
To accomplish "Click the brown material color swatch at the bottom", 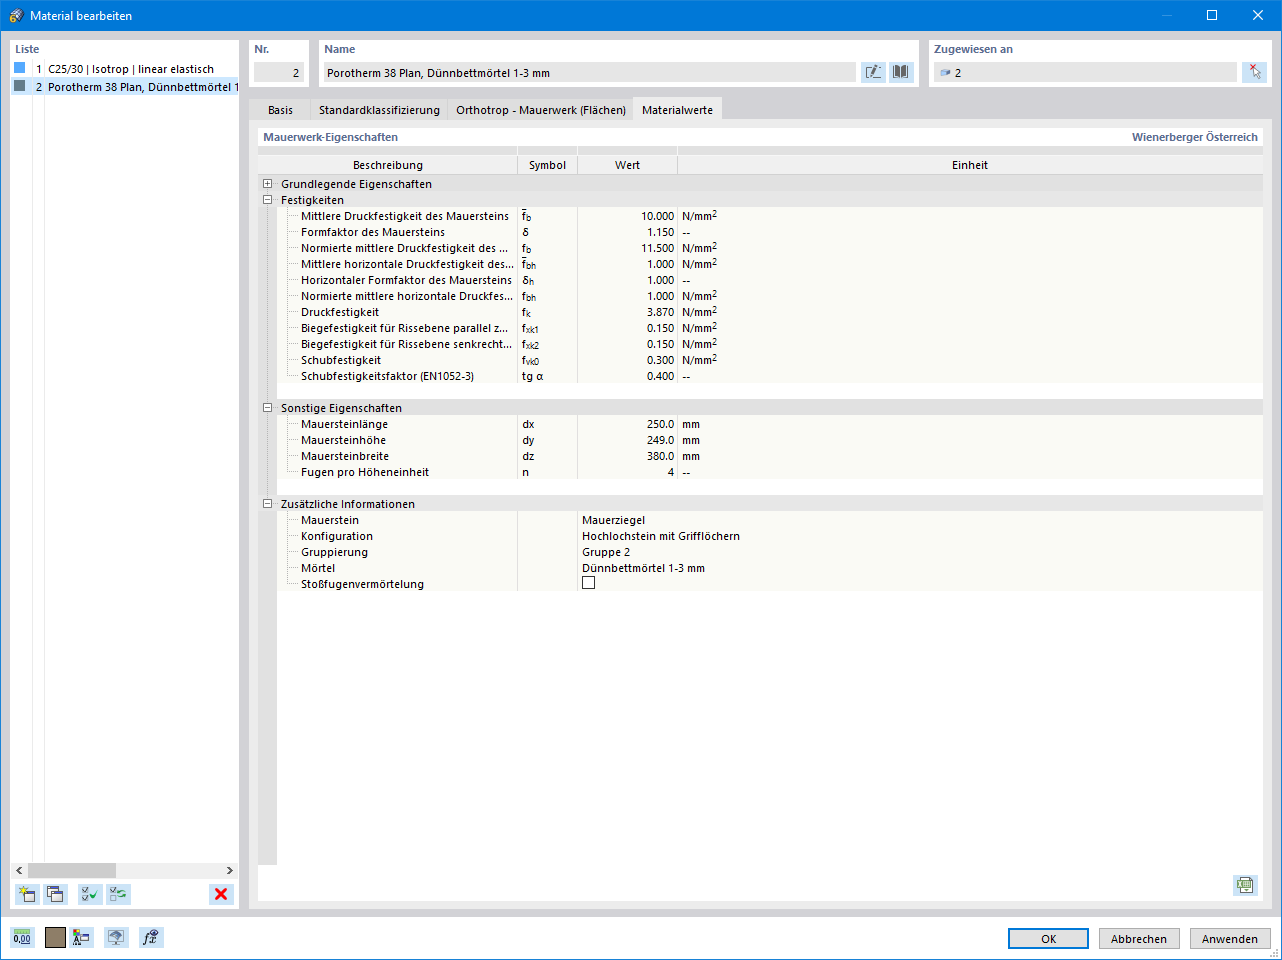I will [55, 937].
